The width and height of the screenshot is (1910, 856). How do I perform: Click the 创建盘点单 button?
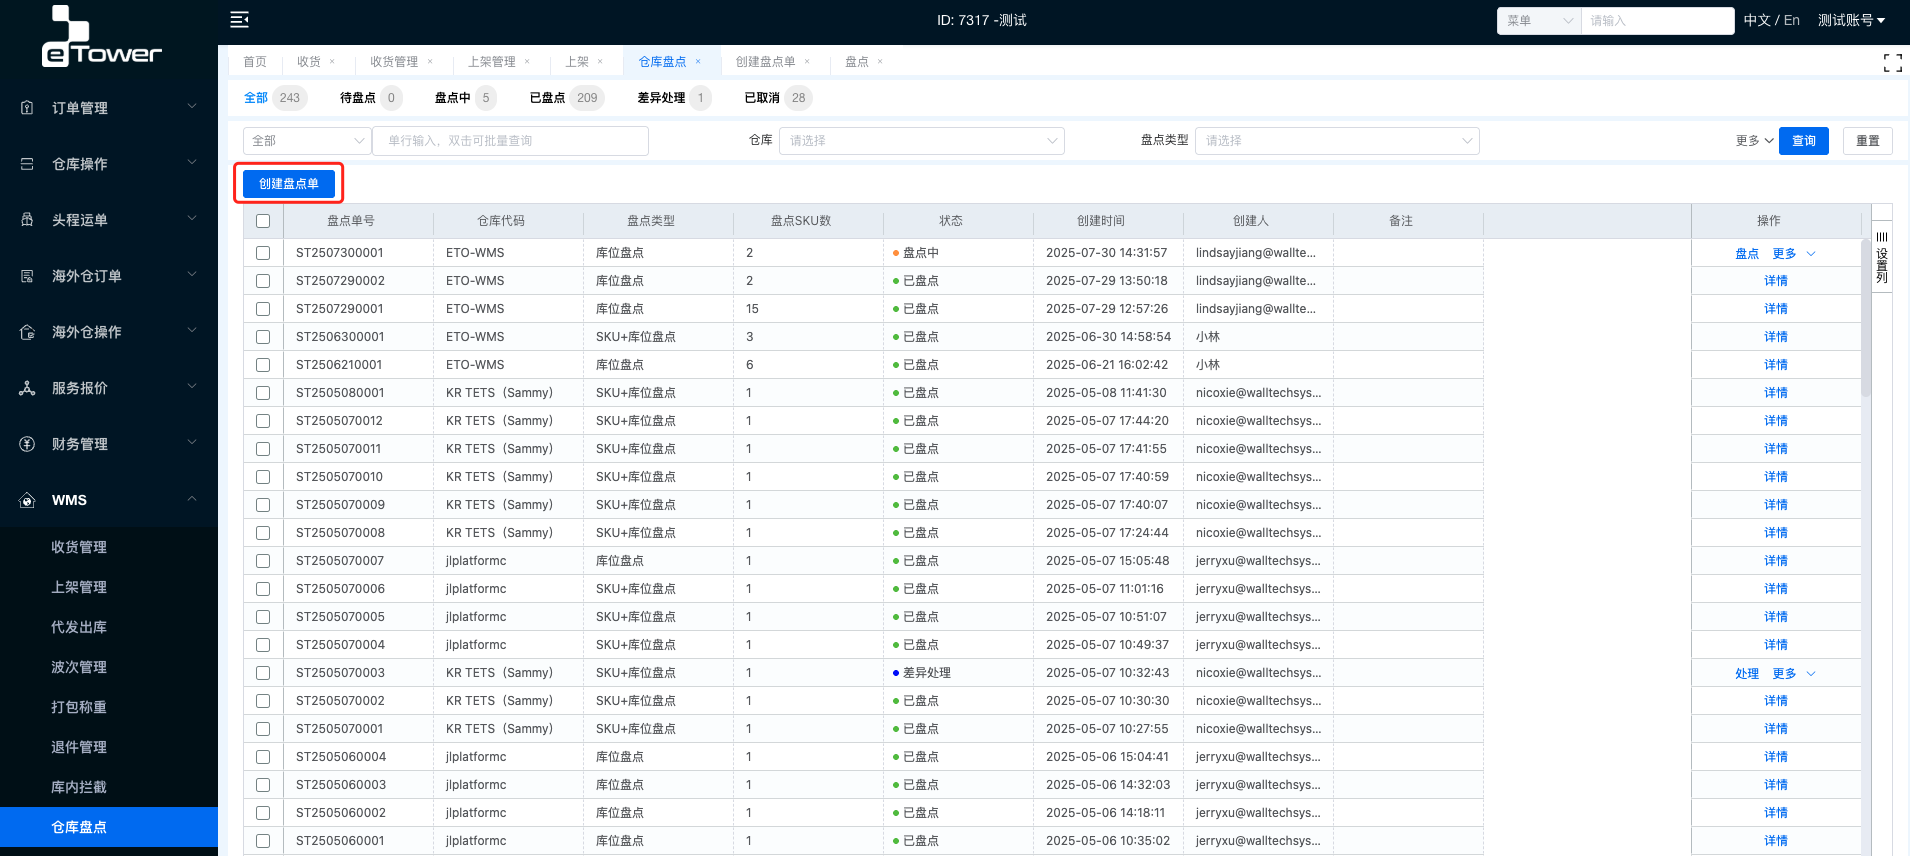pos(289,184)
